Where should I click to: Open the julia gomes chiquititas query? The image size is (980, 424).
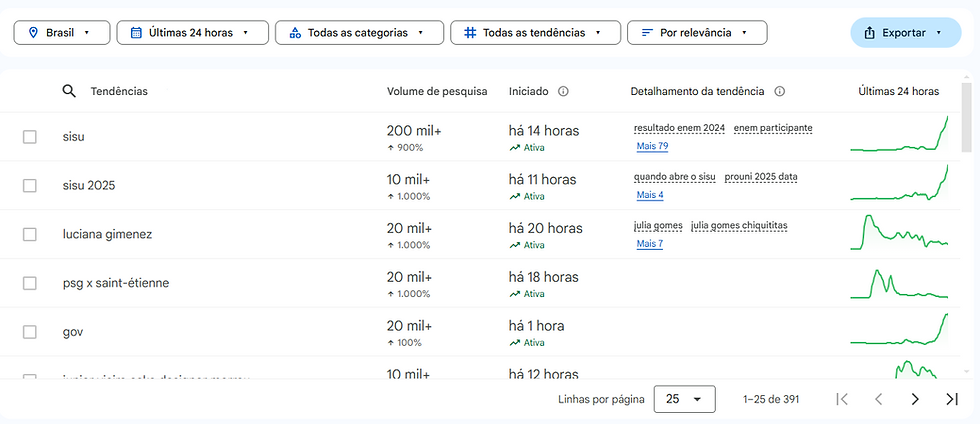(739, 226)
